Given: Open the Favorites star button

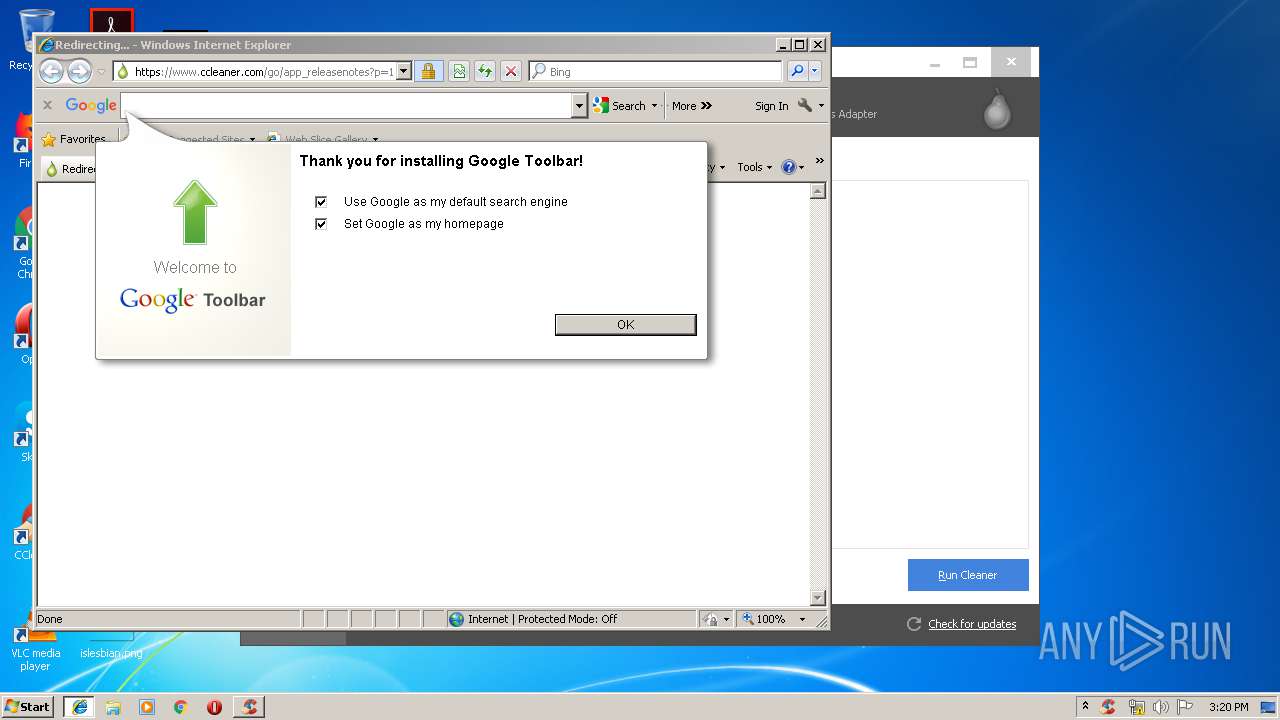Looking at the screenshot, I should tap(74, 140).
